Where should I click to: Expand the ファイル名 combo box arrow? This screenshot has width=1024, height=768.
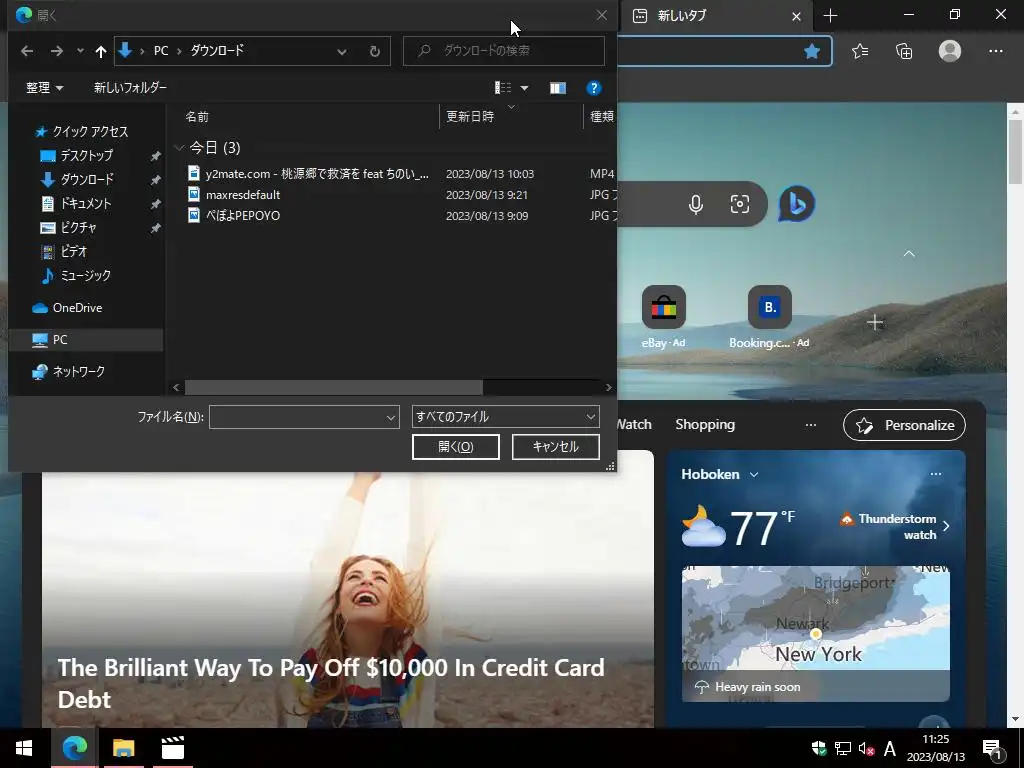(x=391, y=417)
